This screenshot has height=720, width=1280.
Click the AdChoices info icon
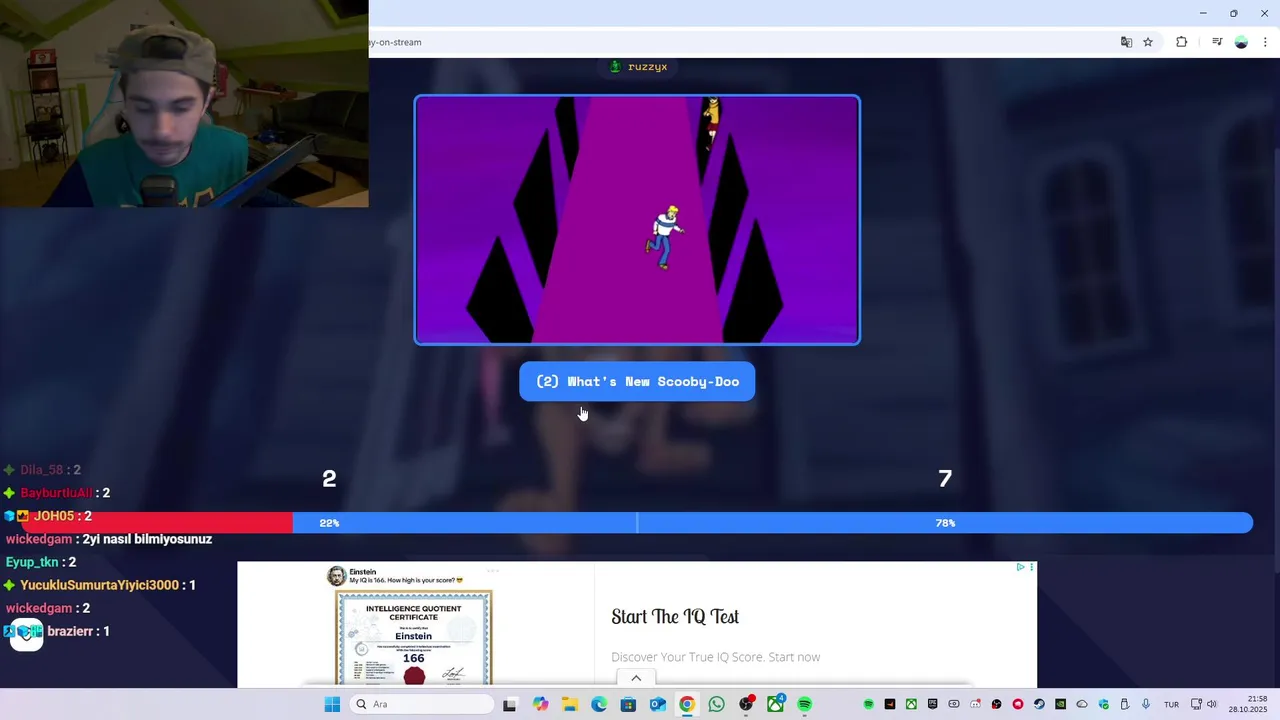click(1020, 567)
